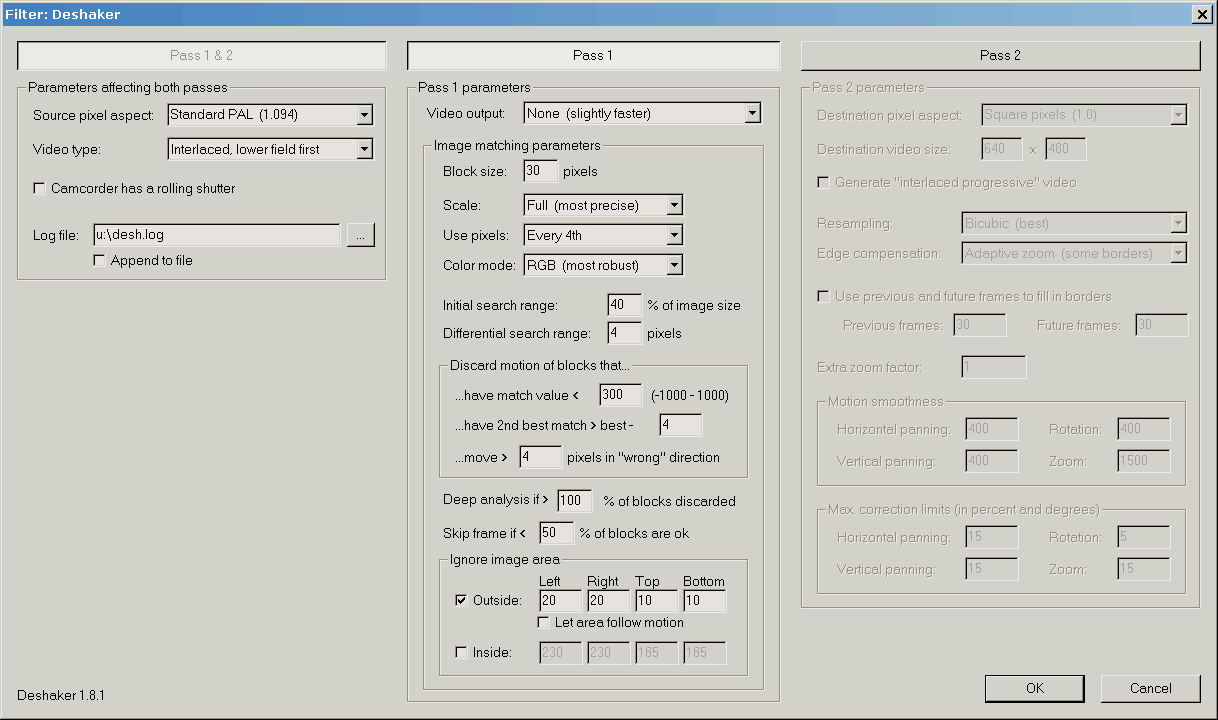Focus the Log file path field
This screenshot has width=1218, height=720.
point(216,235)
